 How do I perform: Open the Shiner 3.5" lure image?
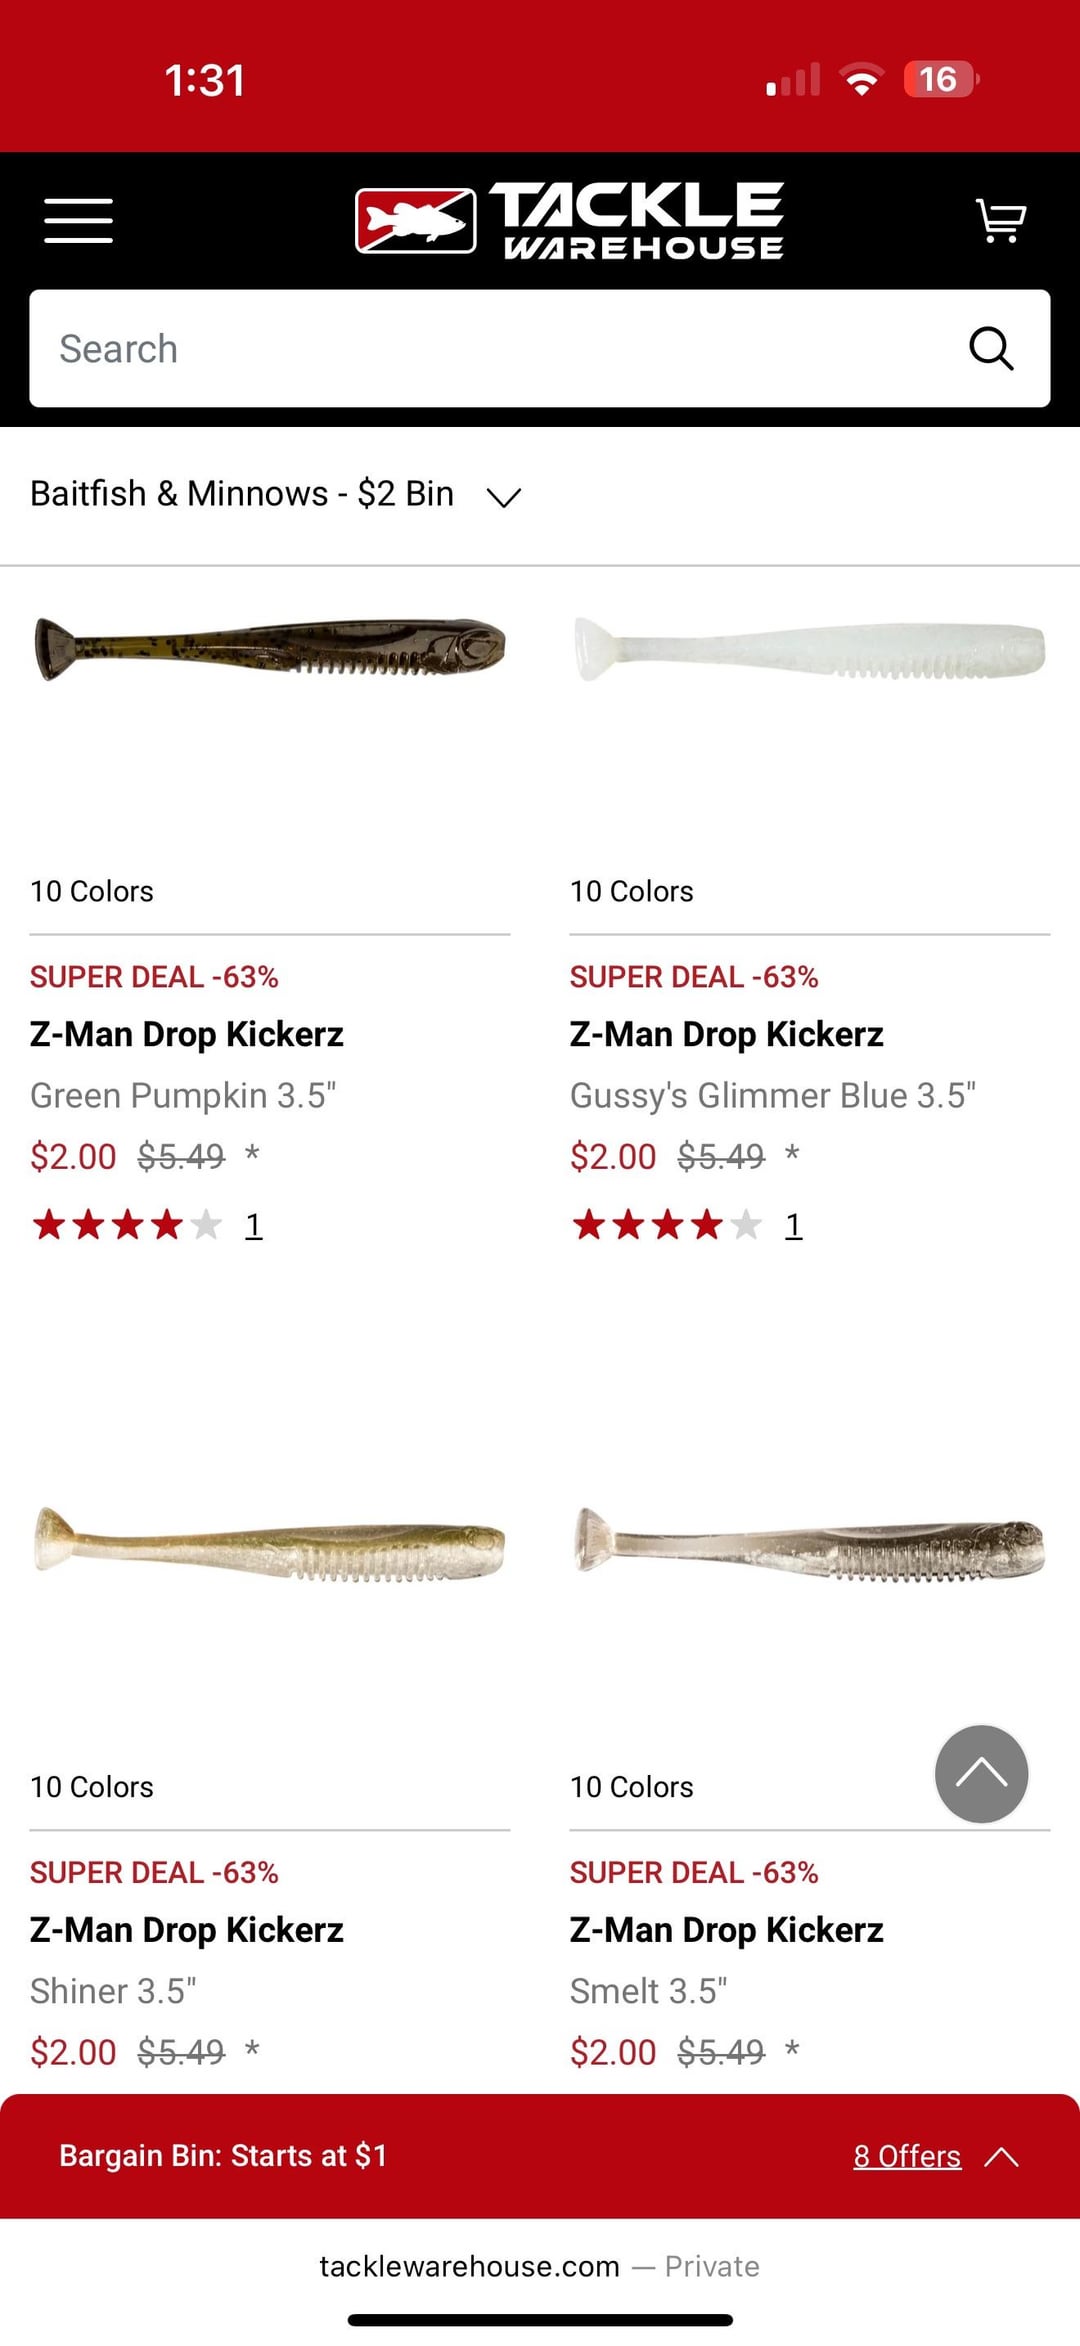(270, 1544)
